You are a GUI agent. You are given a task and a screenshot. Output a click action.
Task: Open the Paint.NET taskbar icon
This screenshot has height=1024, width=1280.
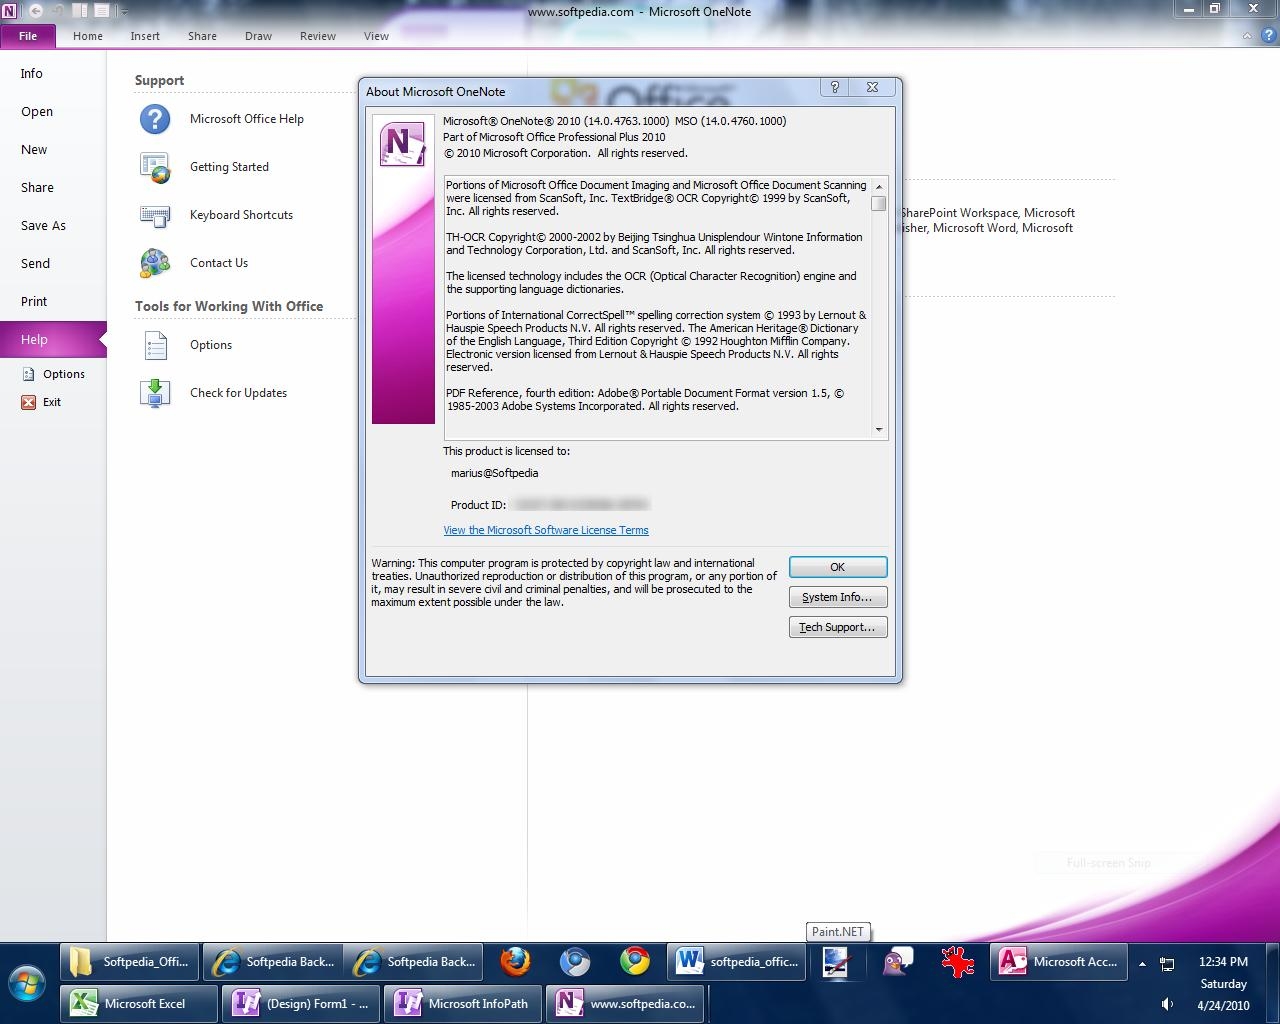(x=836, y=962)
